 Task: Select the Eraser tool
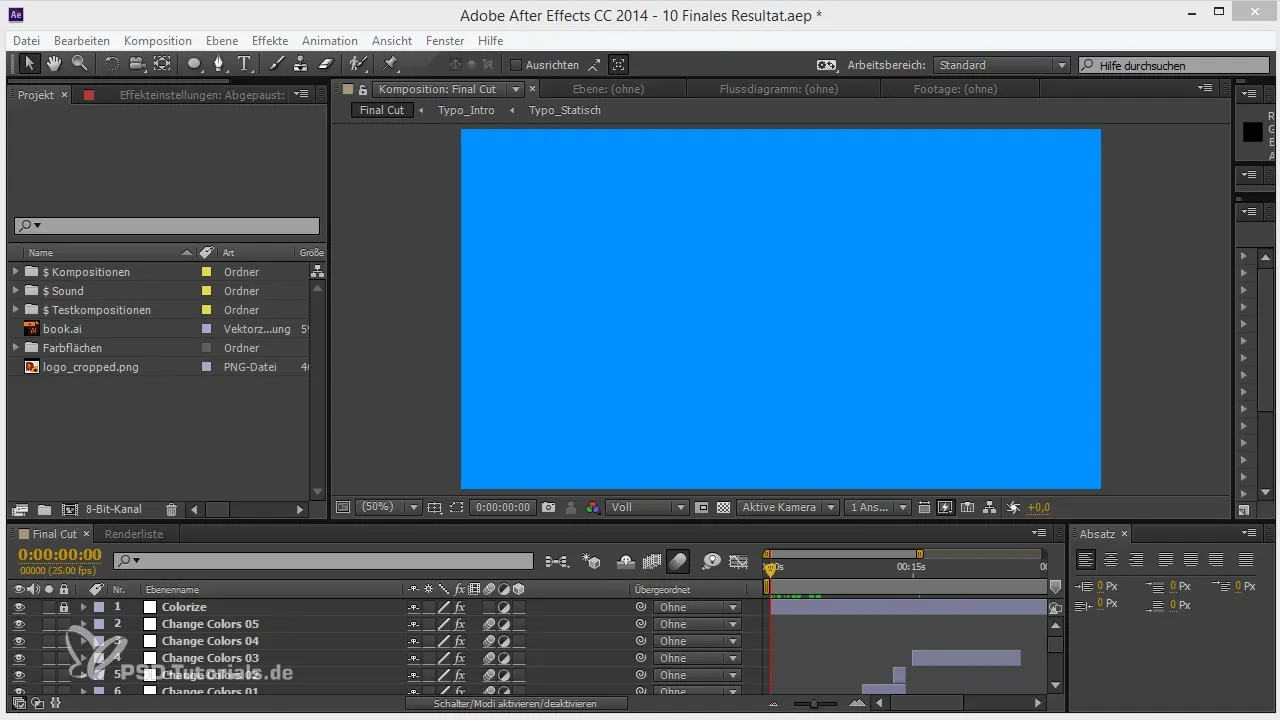[x=324, y=64]
